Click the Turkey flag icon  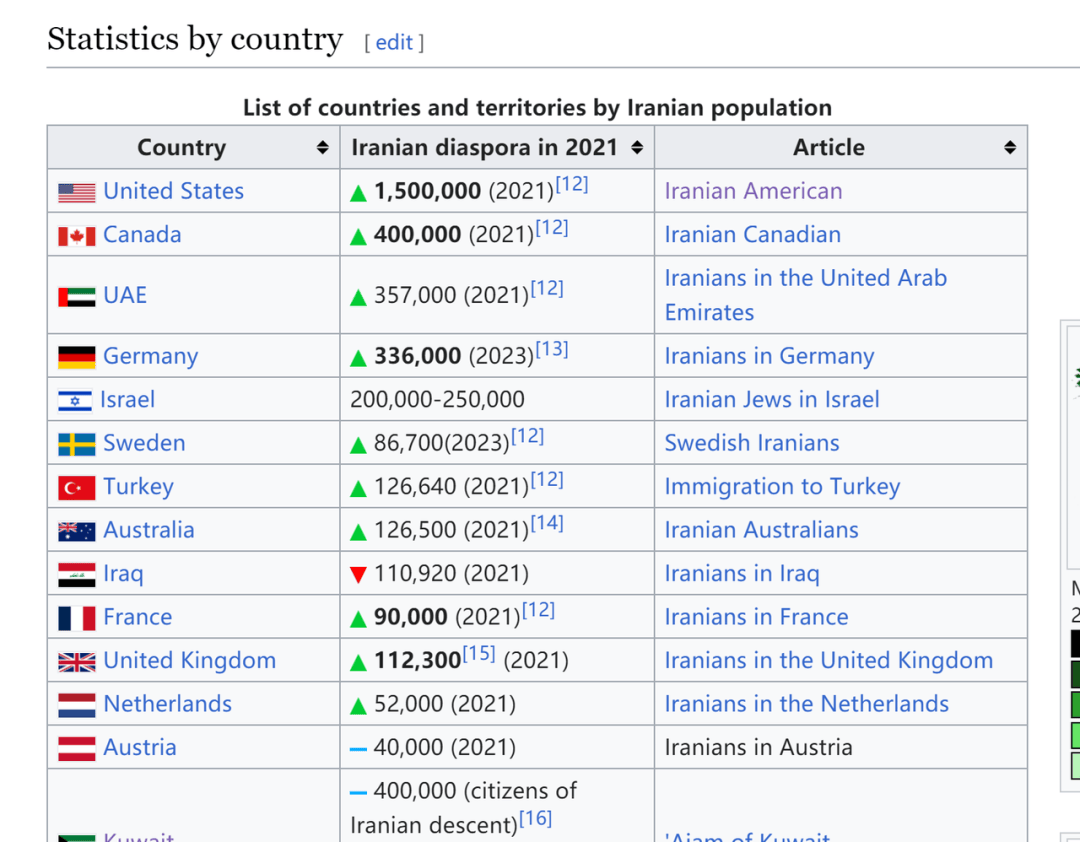[x=77, y=488]
